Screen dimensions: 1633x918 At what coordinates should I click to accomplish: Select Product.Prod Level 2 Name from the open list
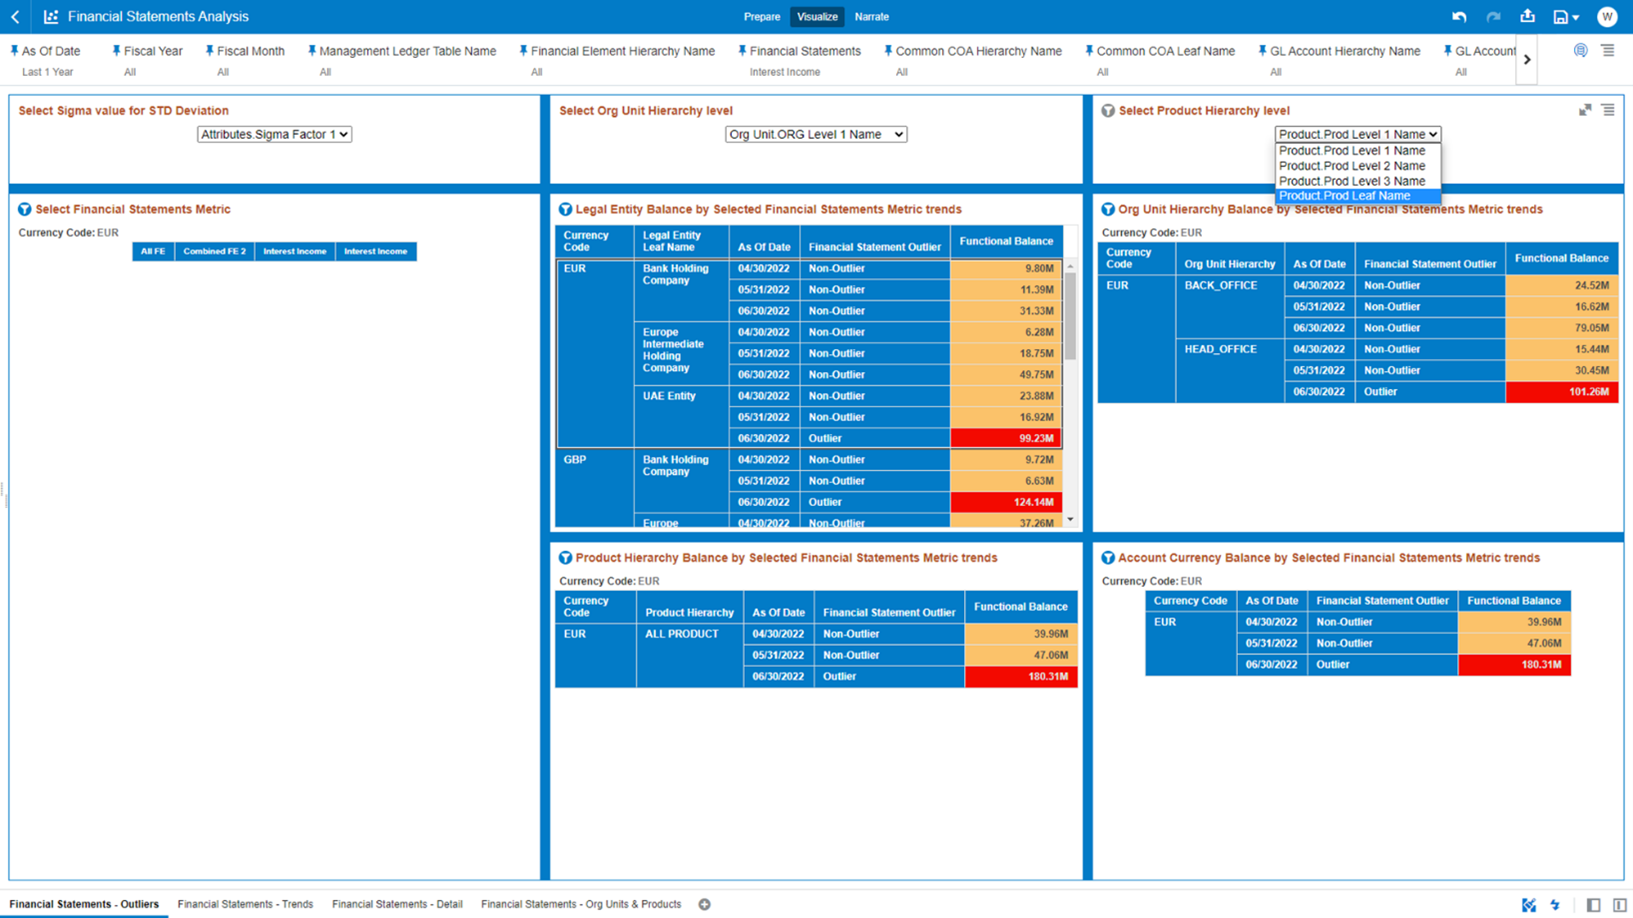click(x=1355, y=165)
